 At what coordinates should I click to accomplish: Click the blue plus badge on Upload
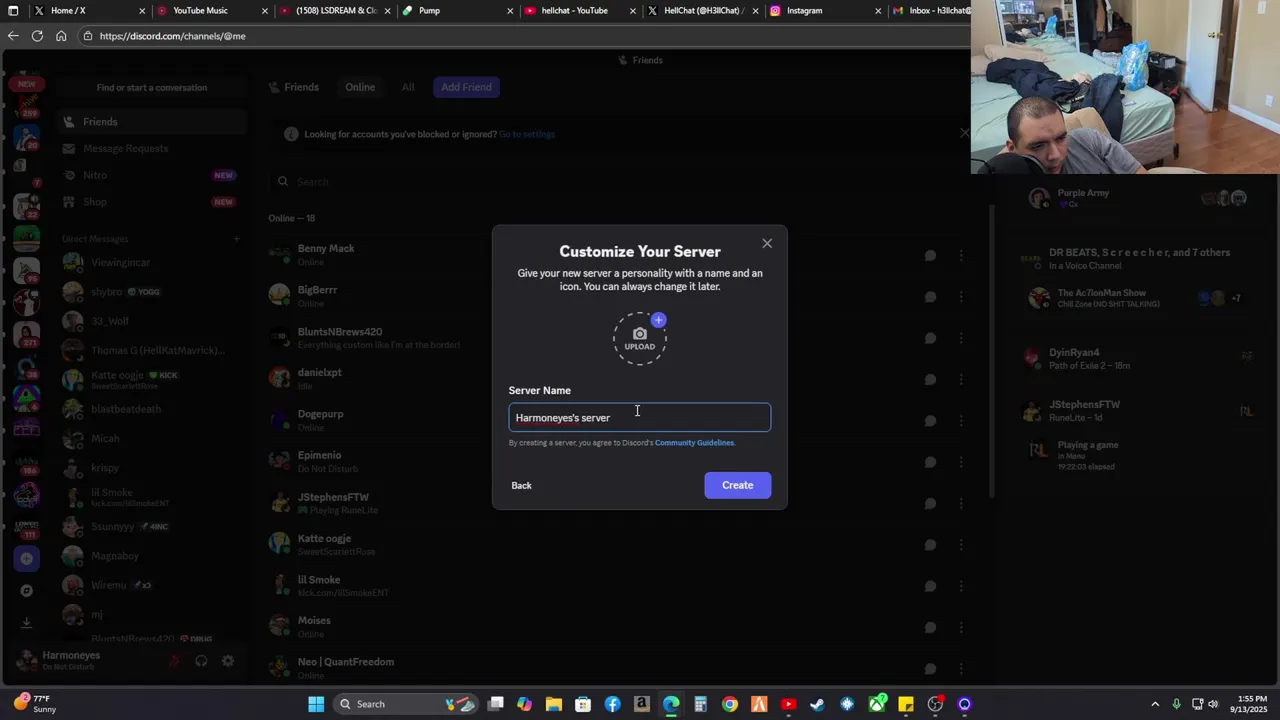(658, 320)
